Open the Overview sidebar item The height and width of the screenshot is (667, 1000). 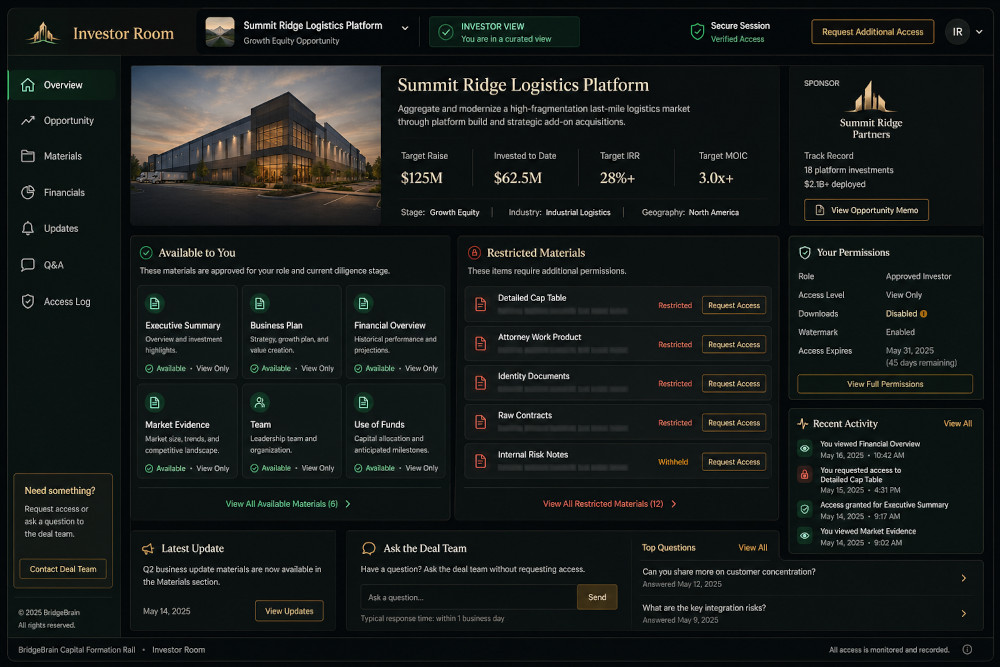click(62, 85)
